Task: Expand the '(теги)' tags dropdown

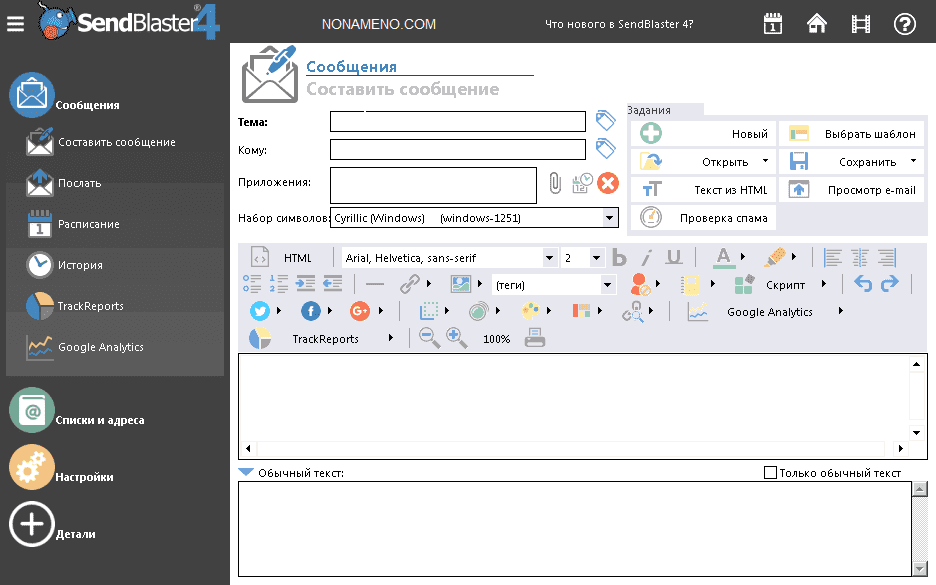Action: point(608,285)
